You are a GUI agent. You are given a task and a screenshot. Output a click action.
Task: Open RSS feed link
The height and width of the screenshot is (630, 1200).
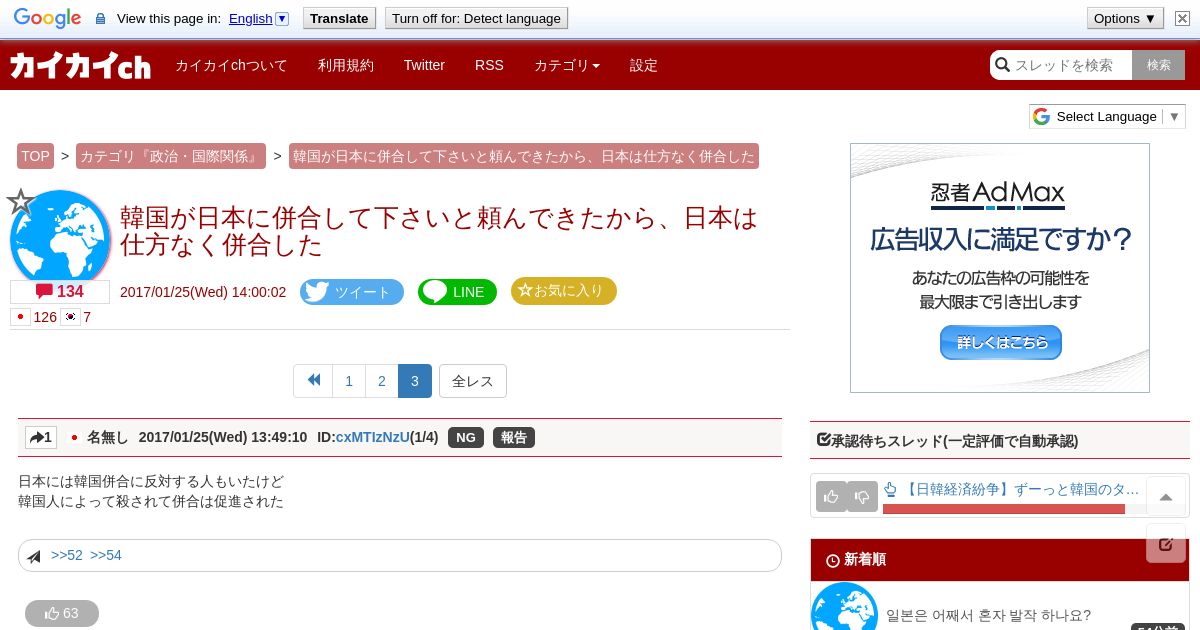click(489, 65)
